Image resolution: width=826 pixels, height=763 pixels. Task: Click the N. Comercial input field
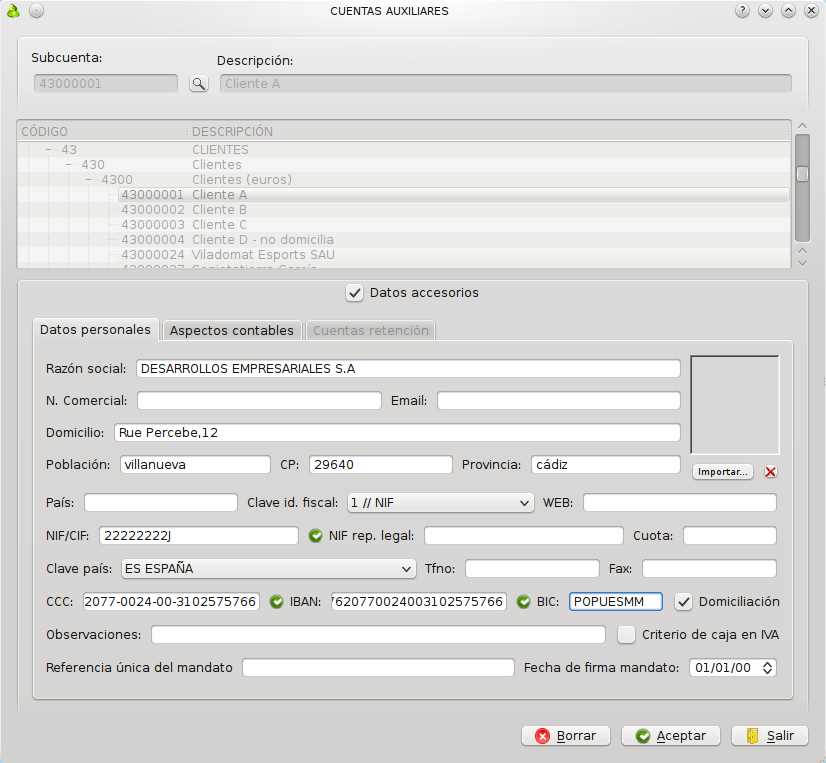point(259,401)
